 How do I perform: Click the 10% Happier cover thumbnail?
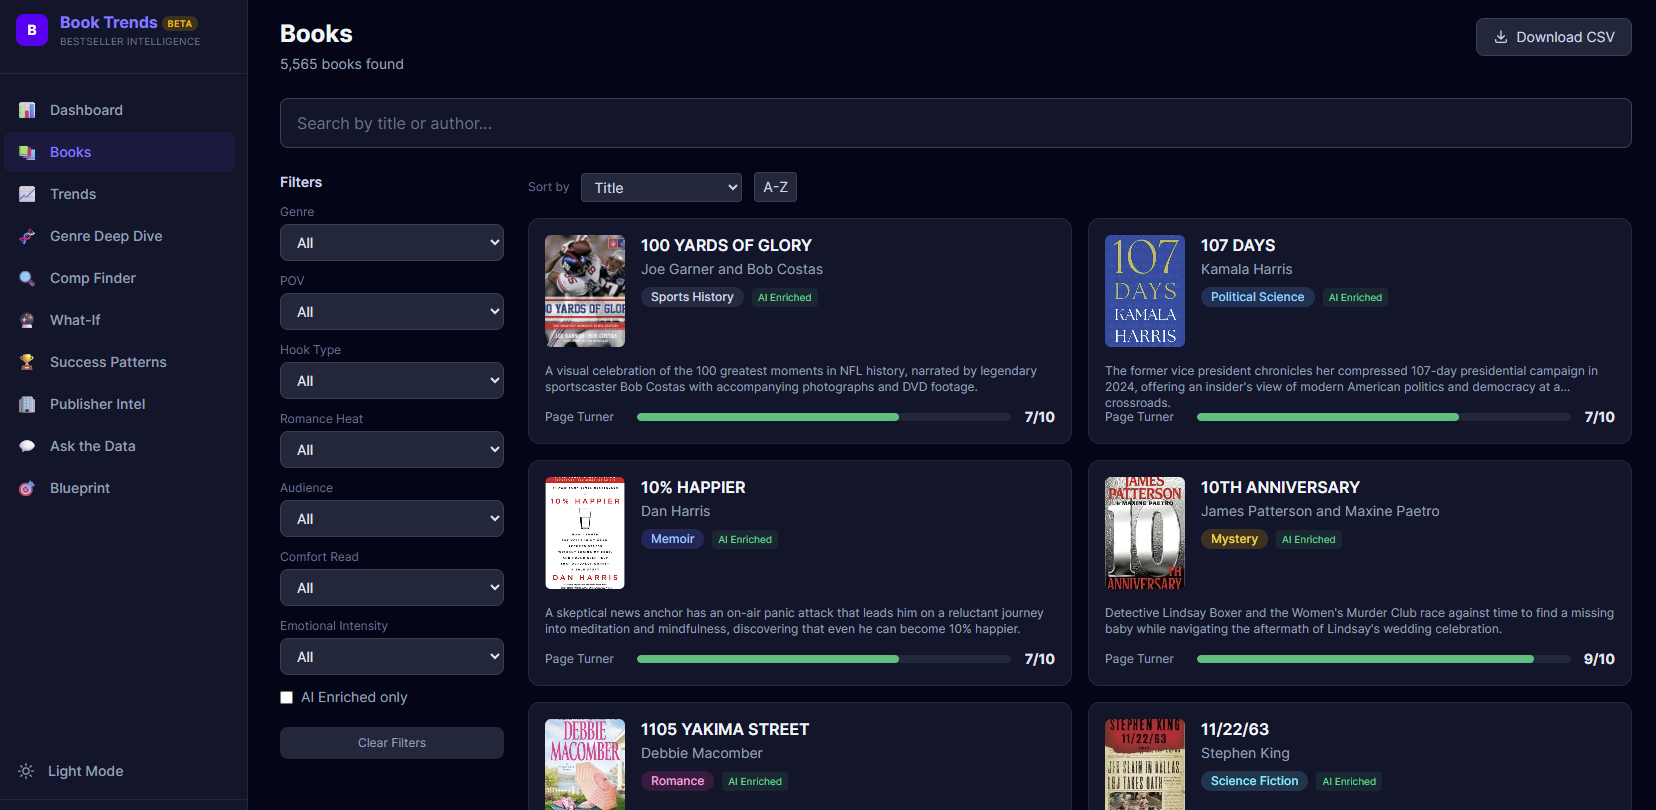585,533
